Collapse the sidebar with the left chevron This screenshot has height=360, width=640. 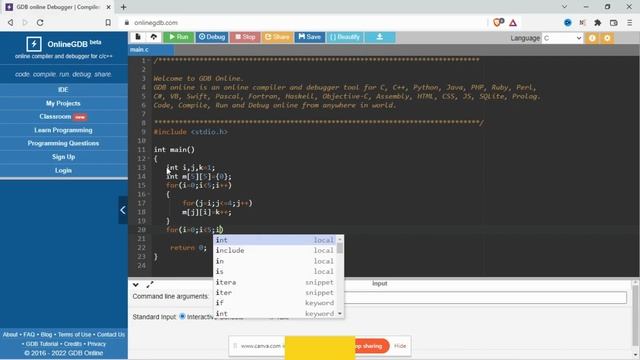pyautogui.click(x=123, y=210)
